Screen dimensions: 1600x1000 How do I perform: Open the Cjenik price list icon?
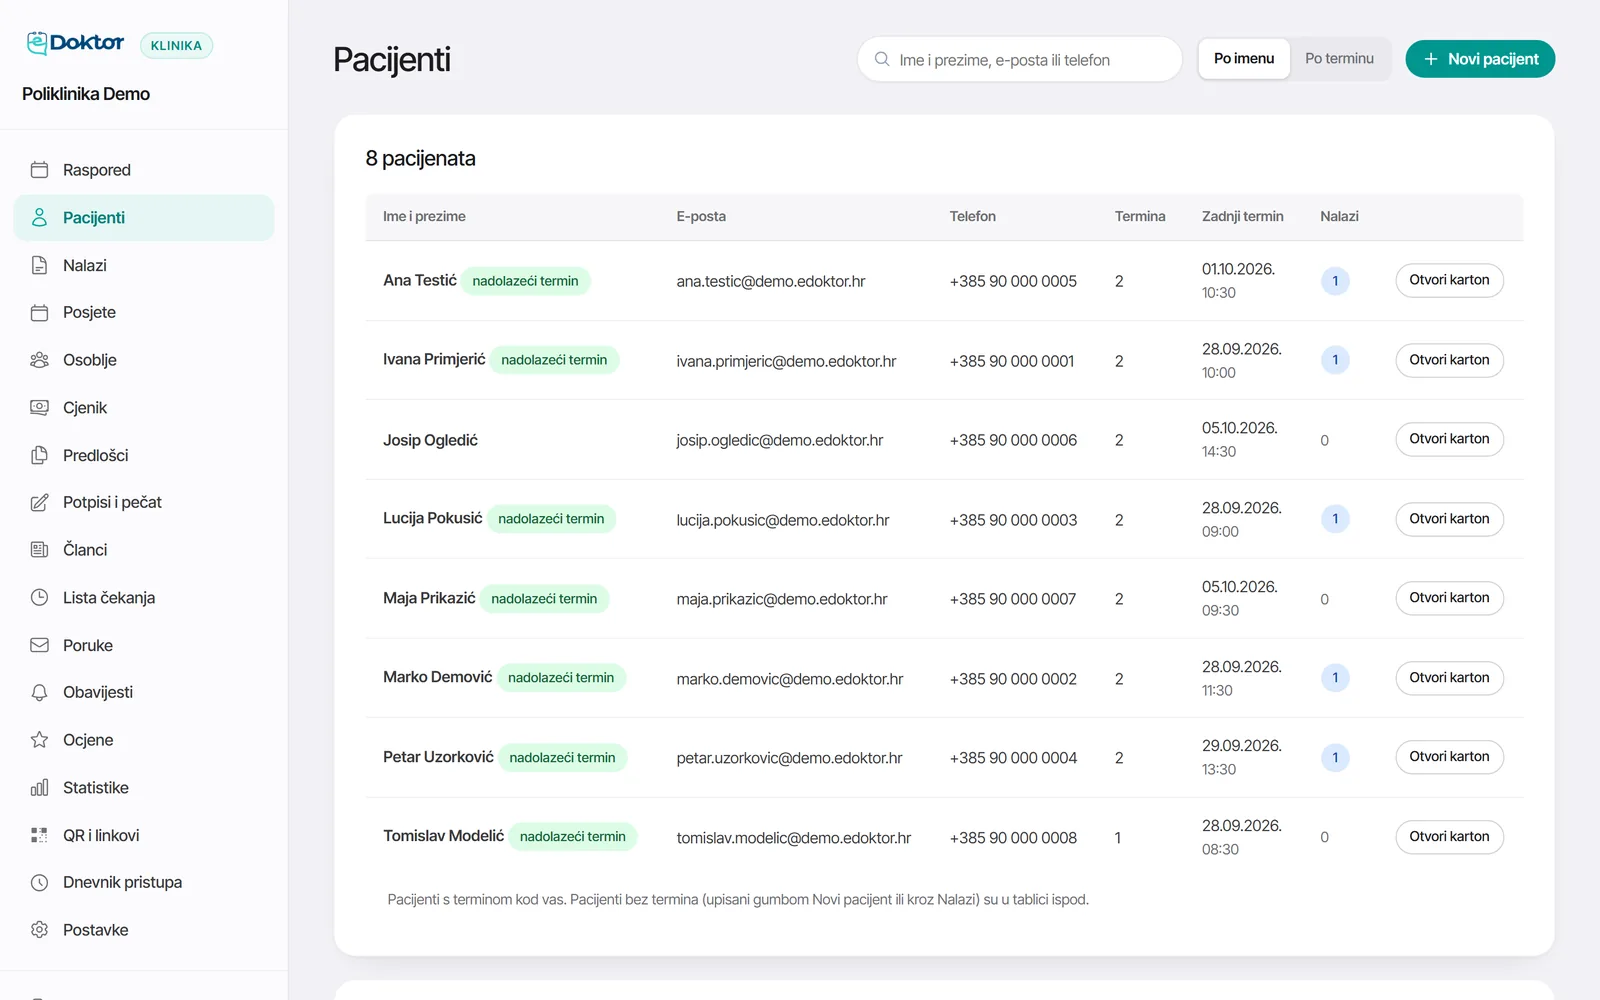(x=39, y=408)
